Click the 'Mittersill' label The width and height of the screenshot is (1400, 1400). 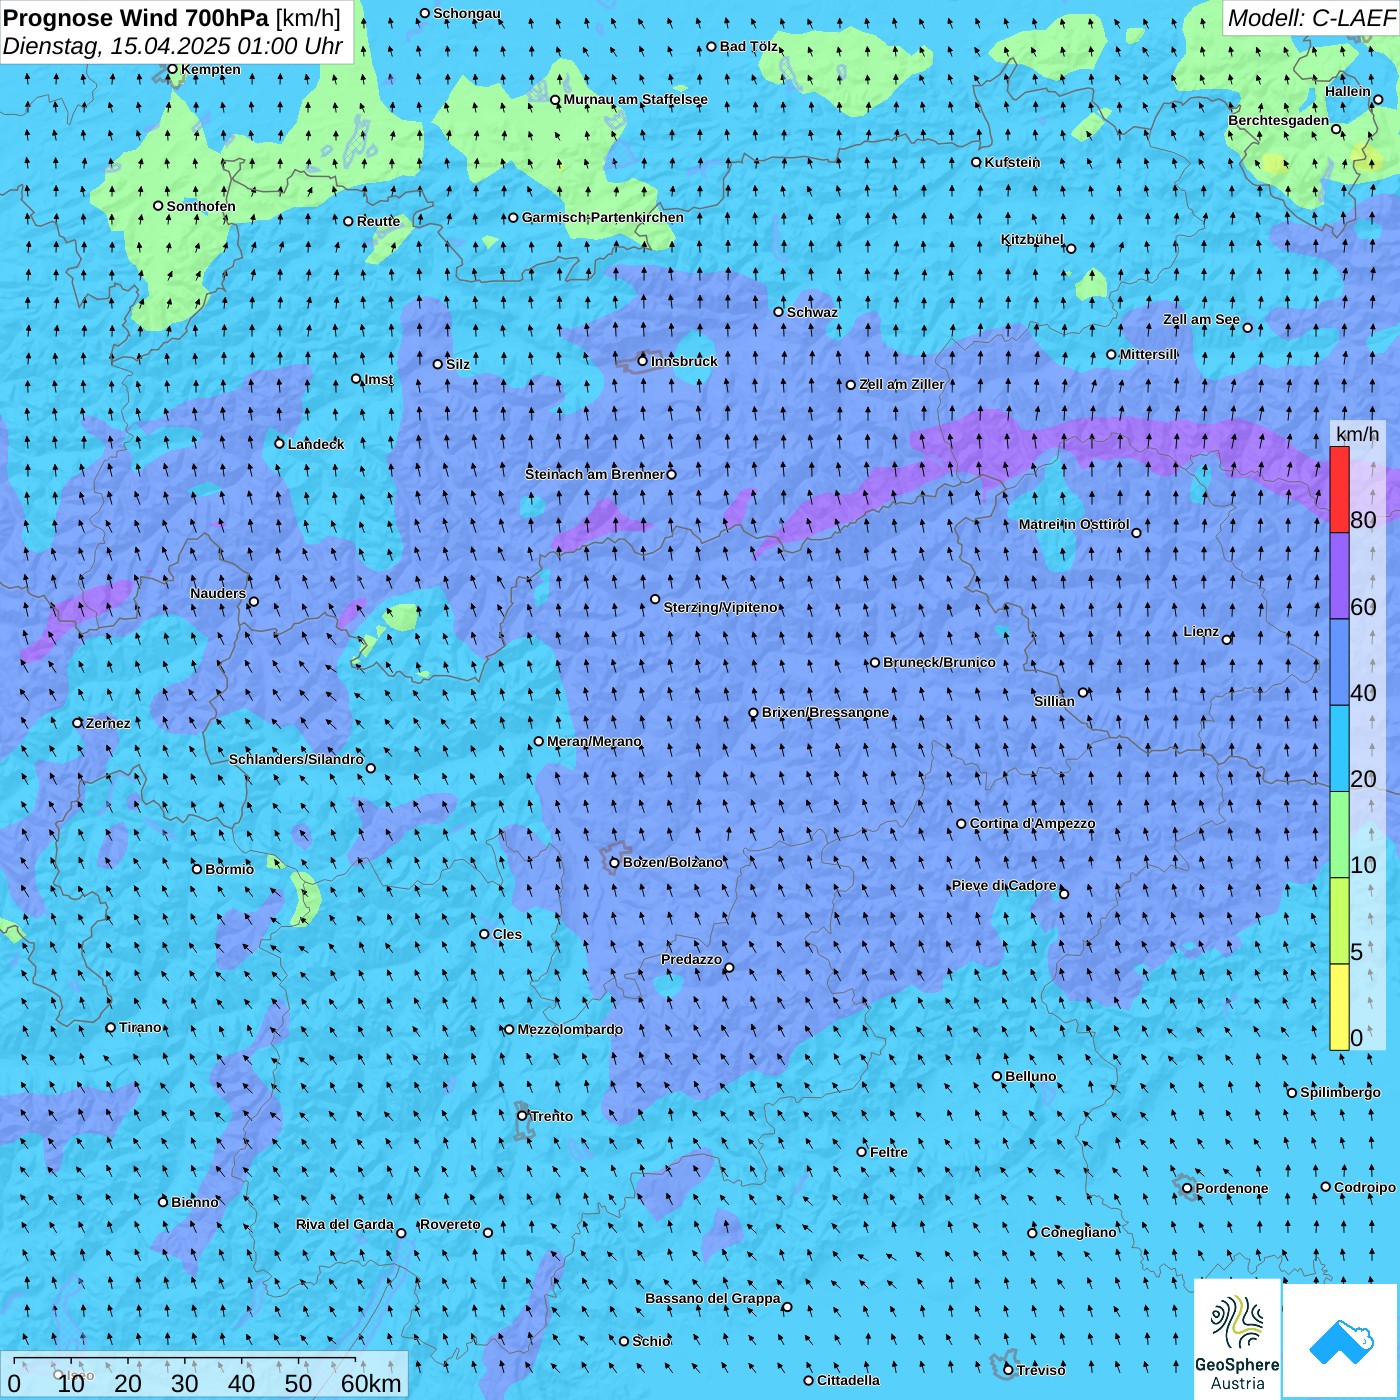[1148, 354]
